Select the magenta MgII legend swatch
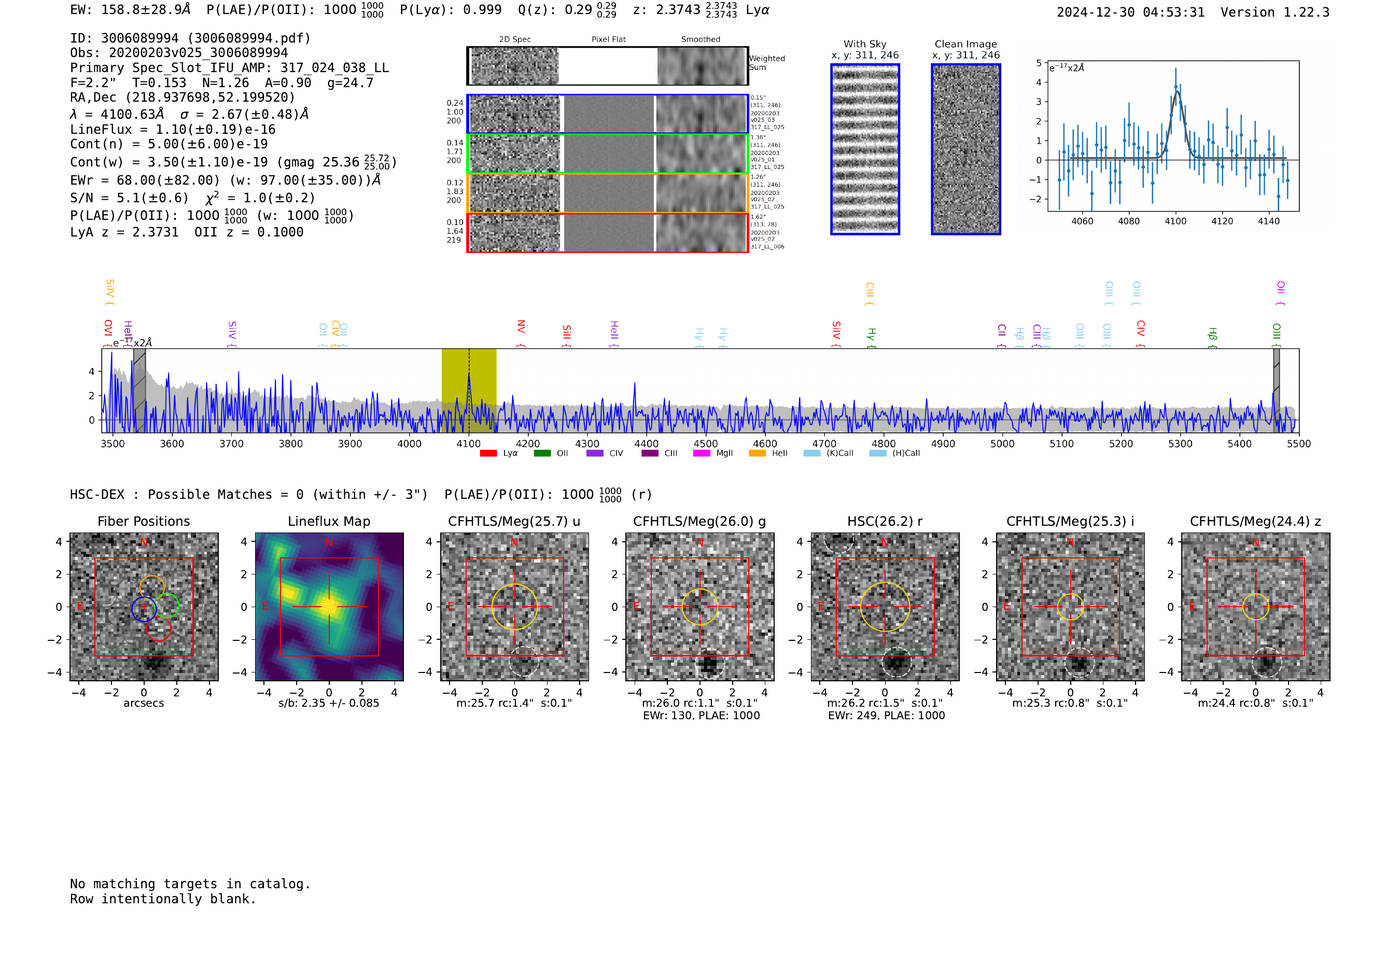1400x953 pixels. coord(701,454)
